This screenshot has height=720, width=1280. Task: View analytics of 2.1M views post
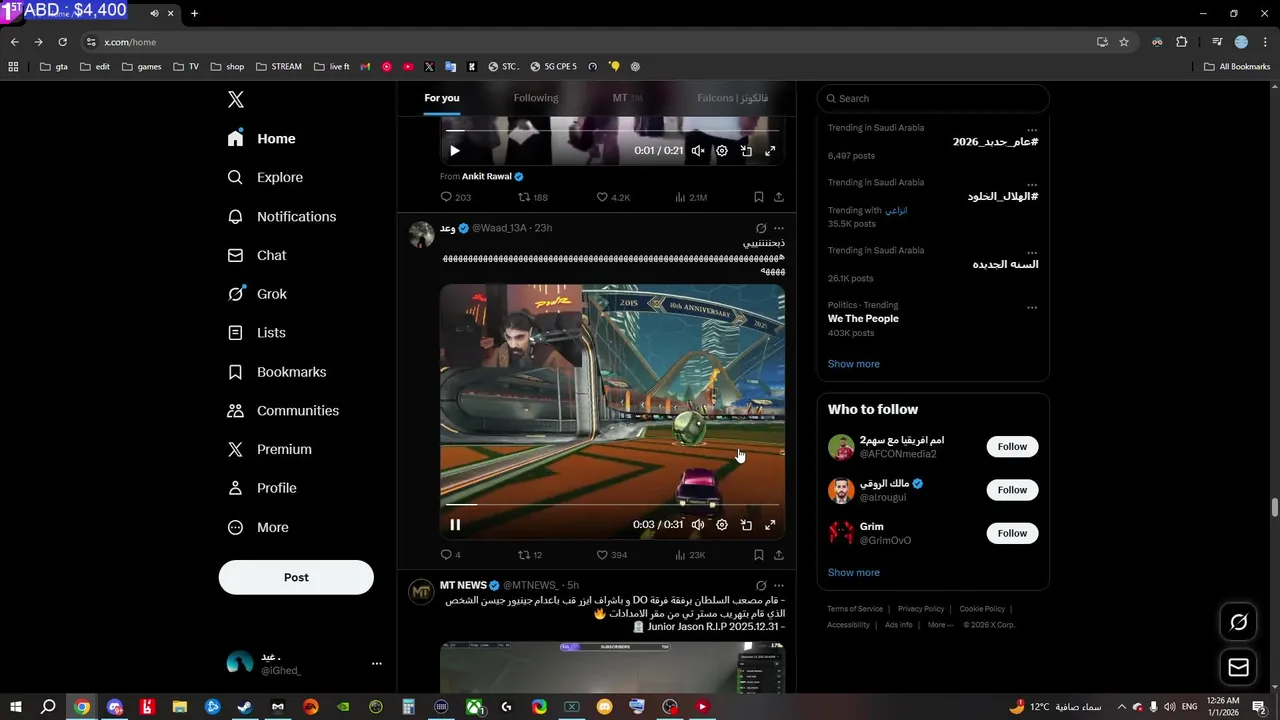(691, 197)
